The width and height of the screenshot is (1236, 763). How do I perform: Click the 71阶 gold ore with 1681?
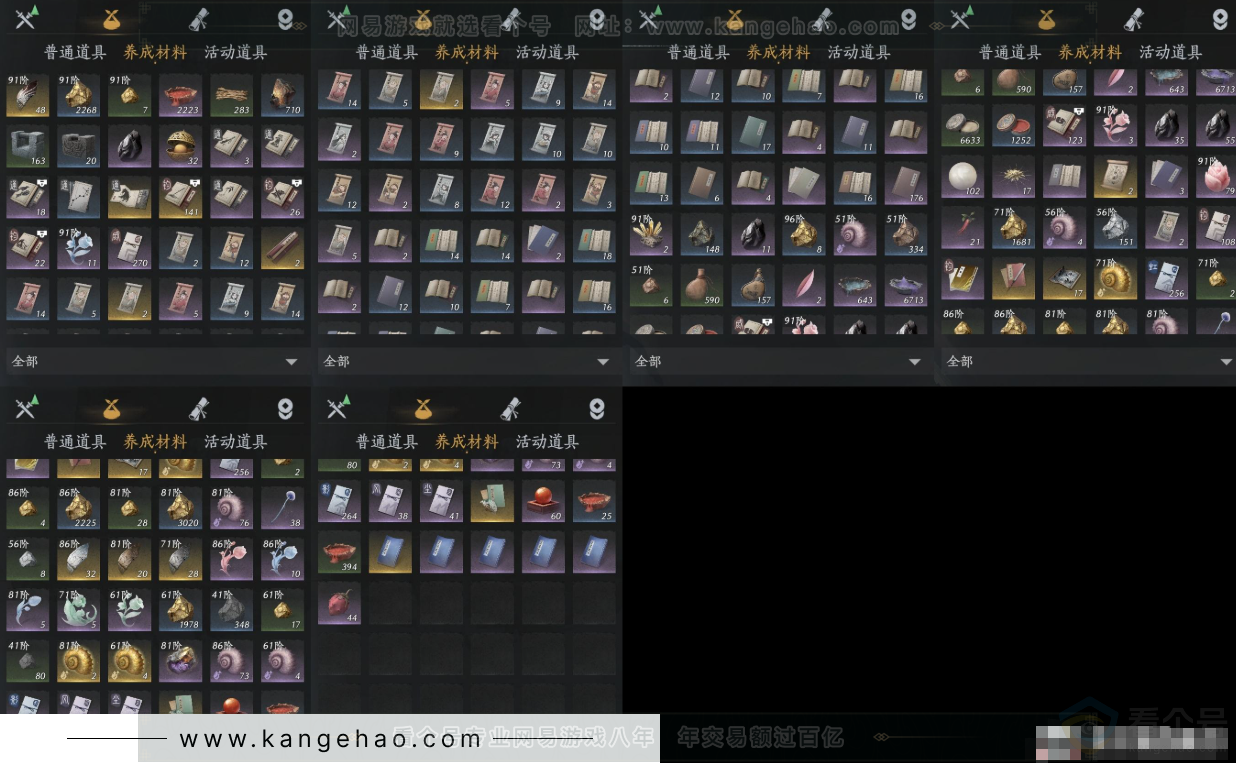[x=1013, y=227]
